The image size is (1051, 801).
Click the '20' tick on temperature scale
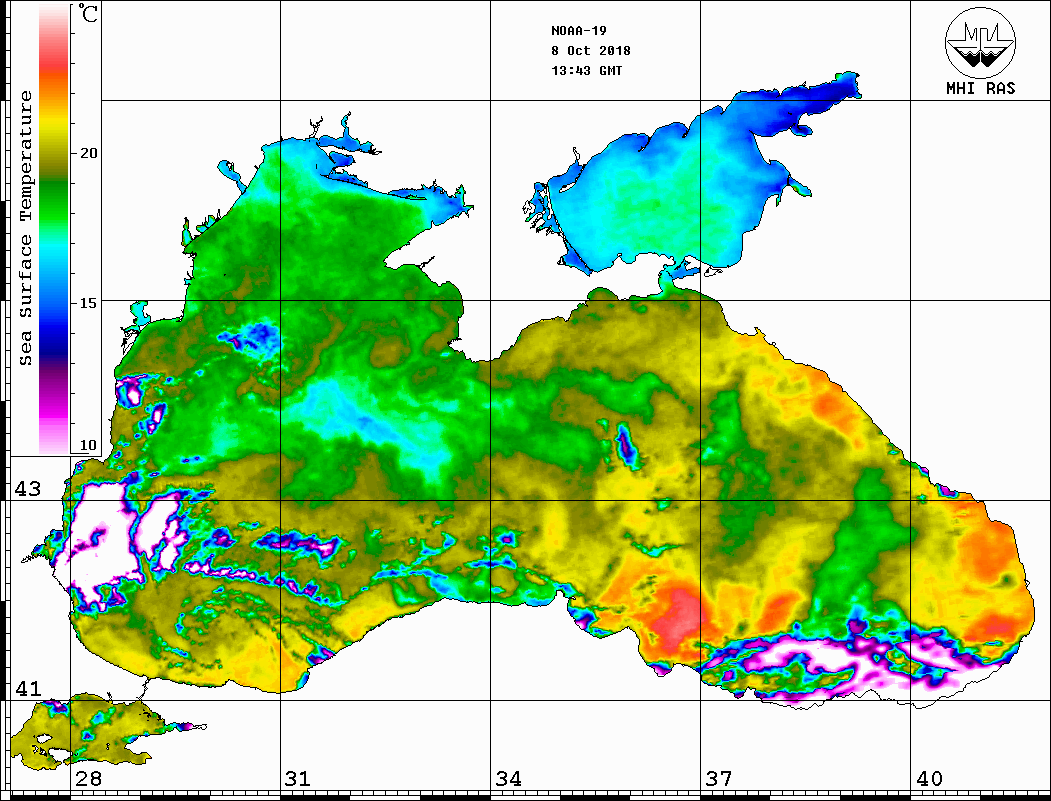88,153
